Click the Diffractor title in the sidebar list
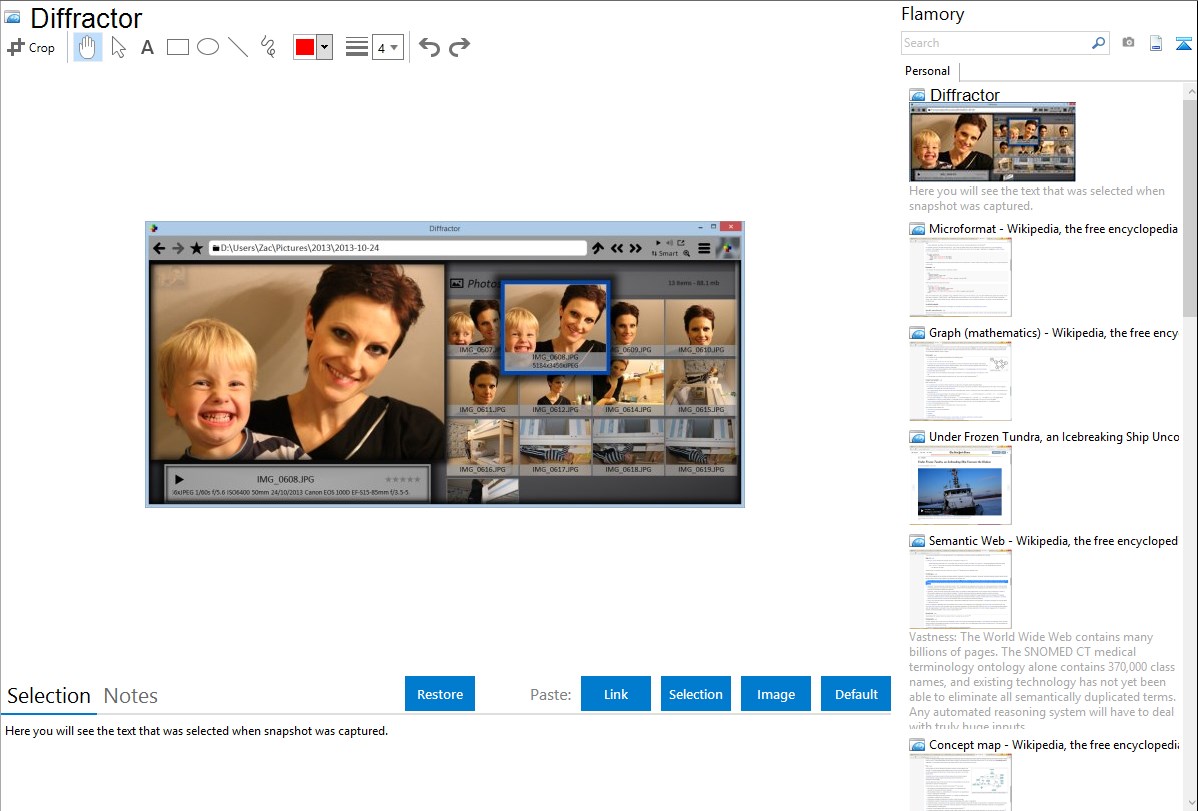Viewport: 1198px width, 811px height. (x=964, y=95)
